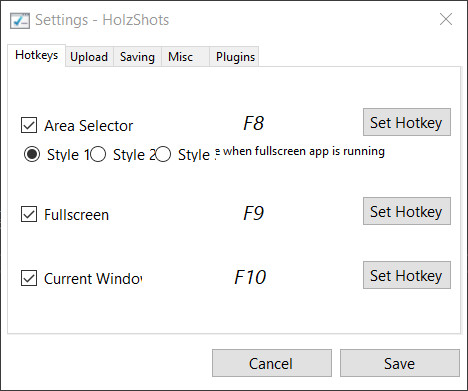
Task: Switch to the Upload tab
Action: [x=89, y=57]
